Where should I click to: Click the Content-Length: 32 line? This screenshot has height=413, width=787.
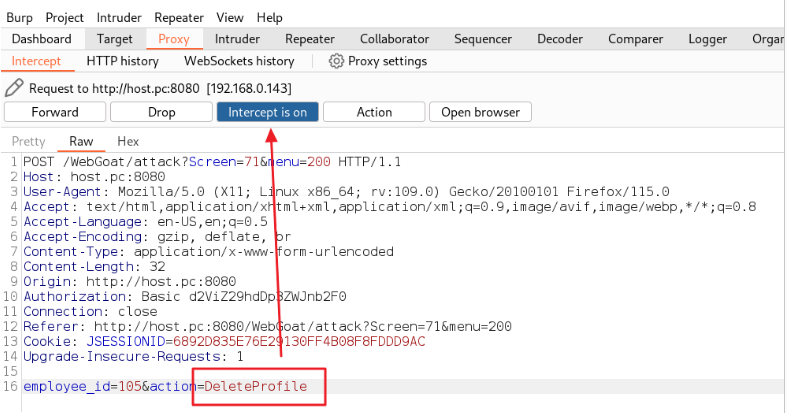[x=94, y=266]
